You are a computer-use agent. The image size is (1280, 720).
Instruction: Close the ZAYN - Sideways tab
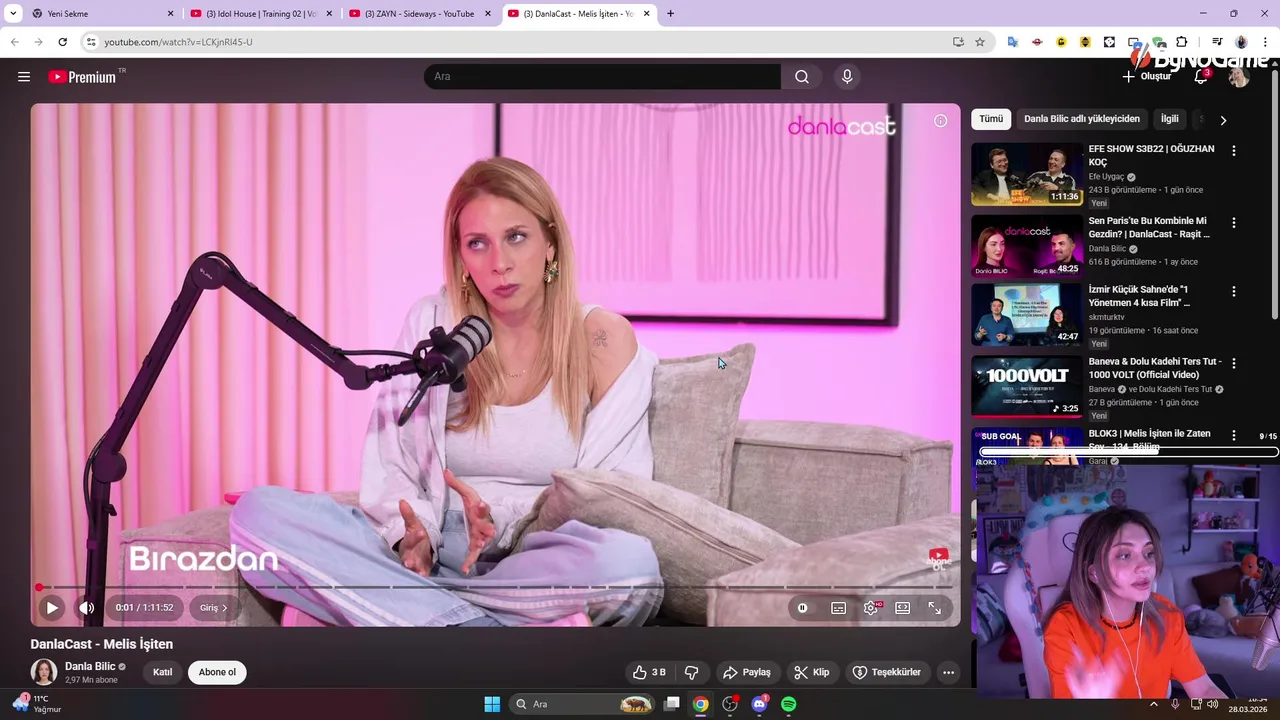point(488,14)
